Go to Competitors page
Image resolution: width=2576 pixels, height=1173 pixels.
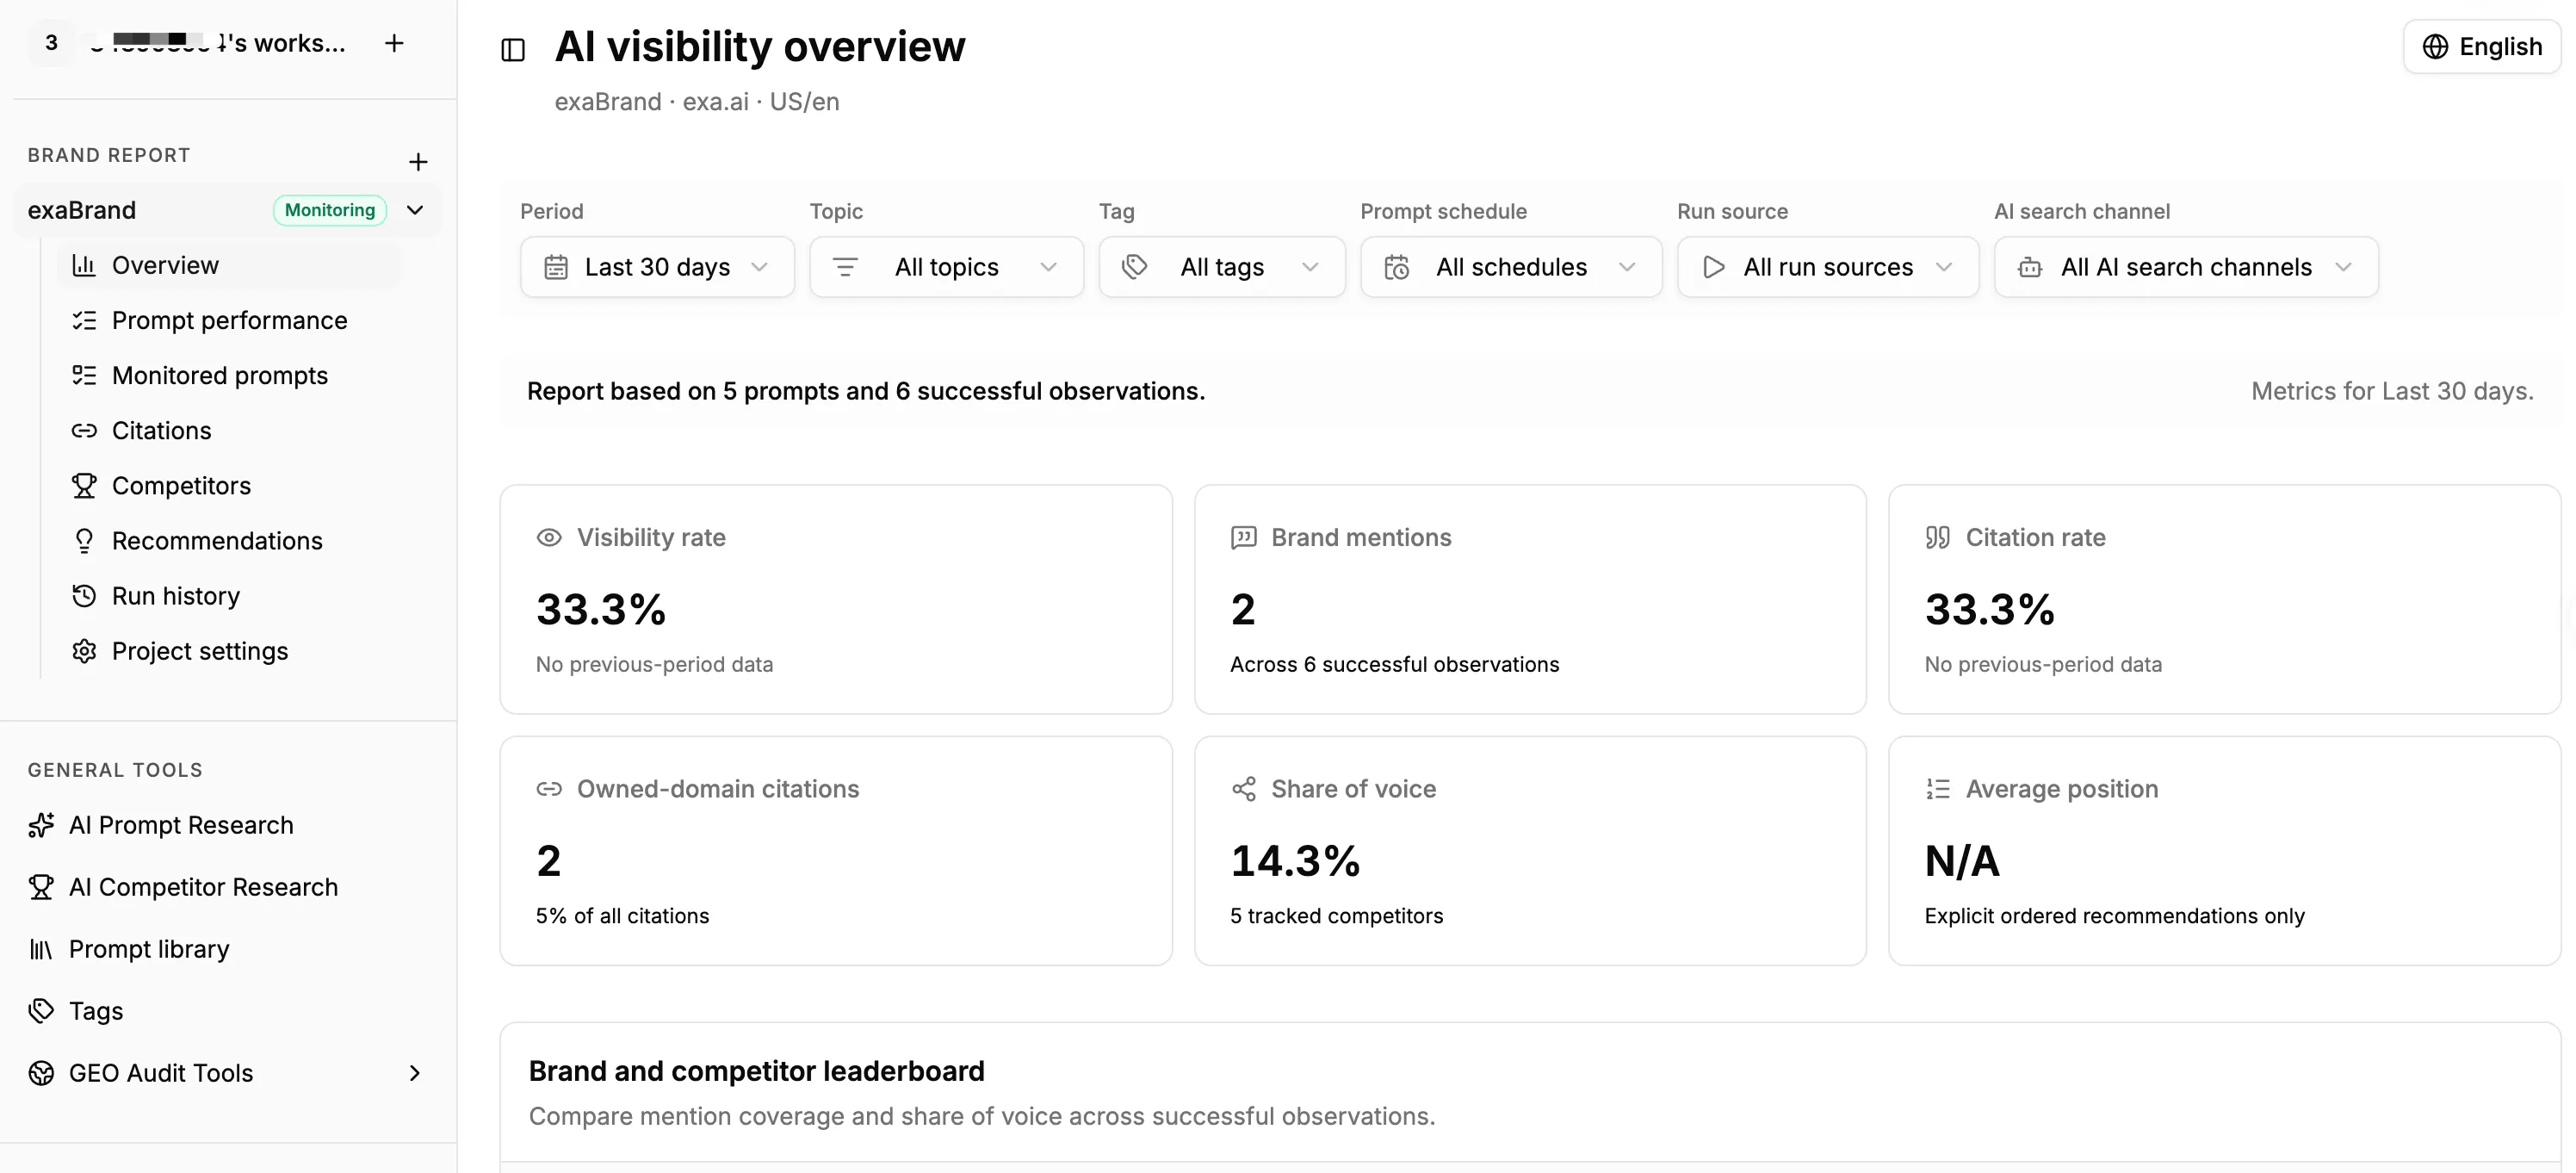[x=229, y=486]
